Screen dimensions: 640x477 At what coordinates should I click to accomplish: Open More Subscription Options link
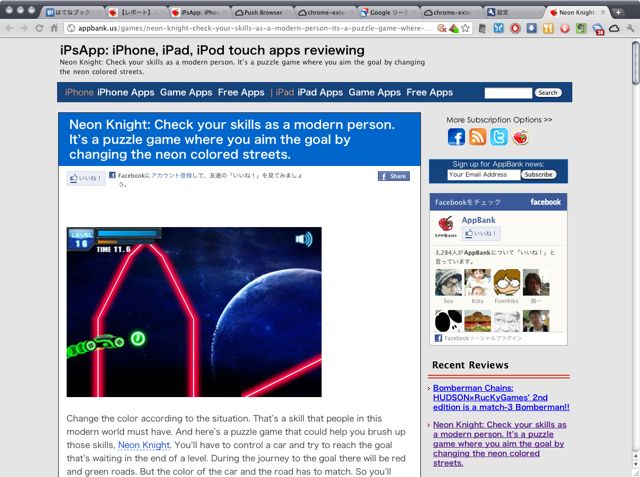click(x=499, y=120)
